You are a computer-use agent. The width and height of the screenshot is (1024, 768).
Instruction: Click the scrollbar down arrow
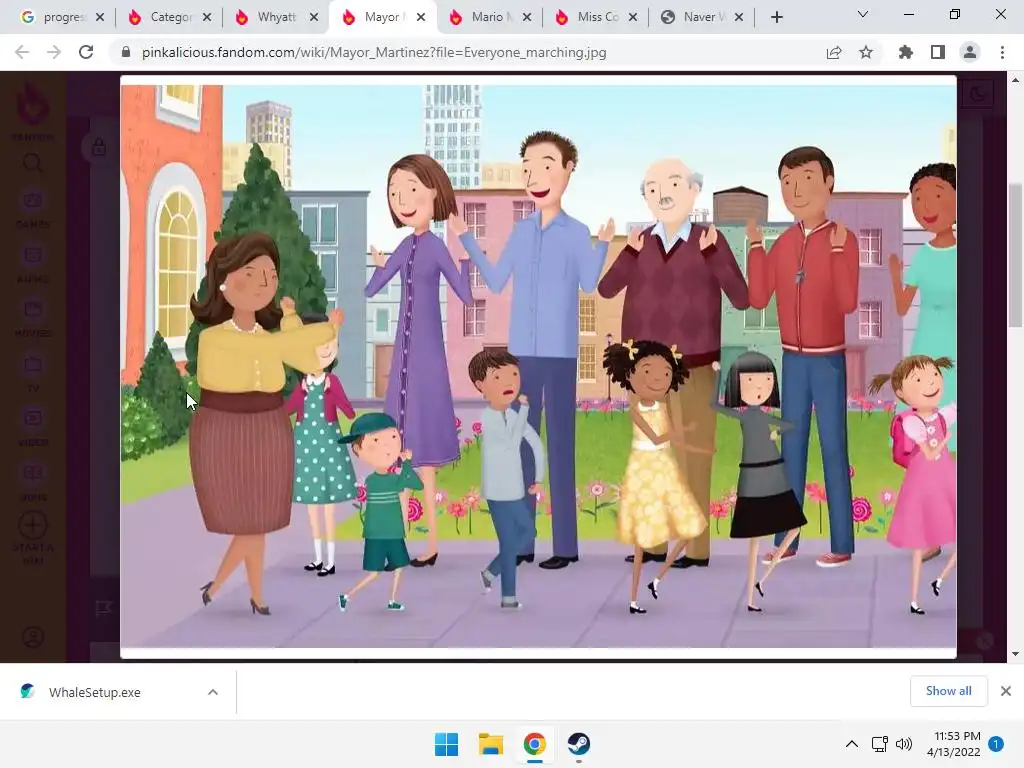point(1015,654)
